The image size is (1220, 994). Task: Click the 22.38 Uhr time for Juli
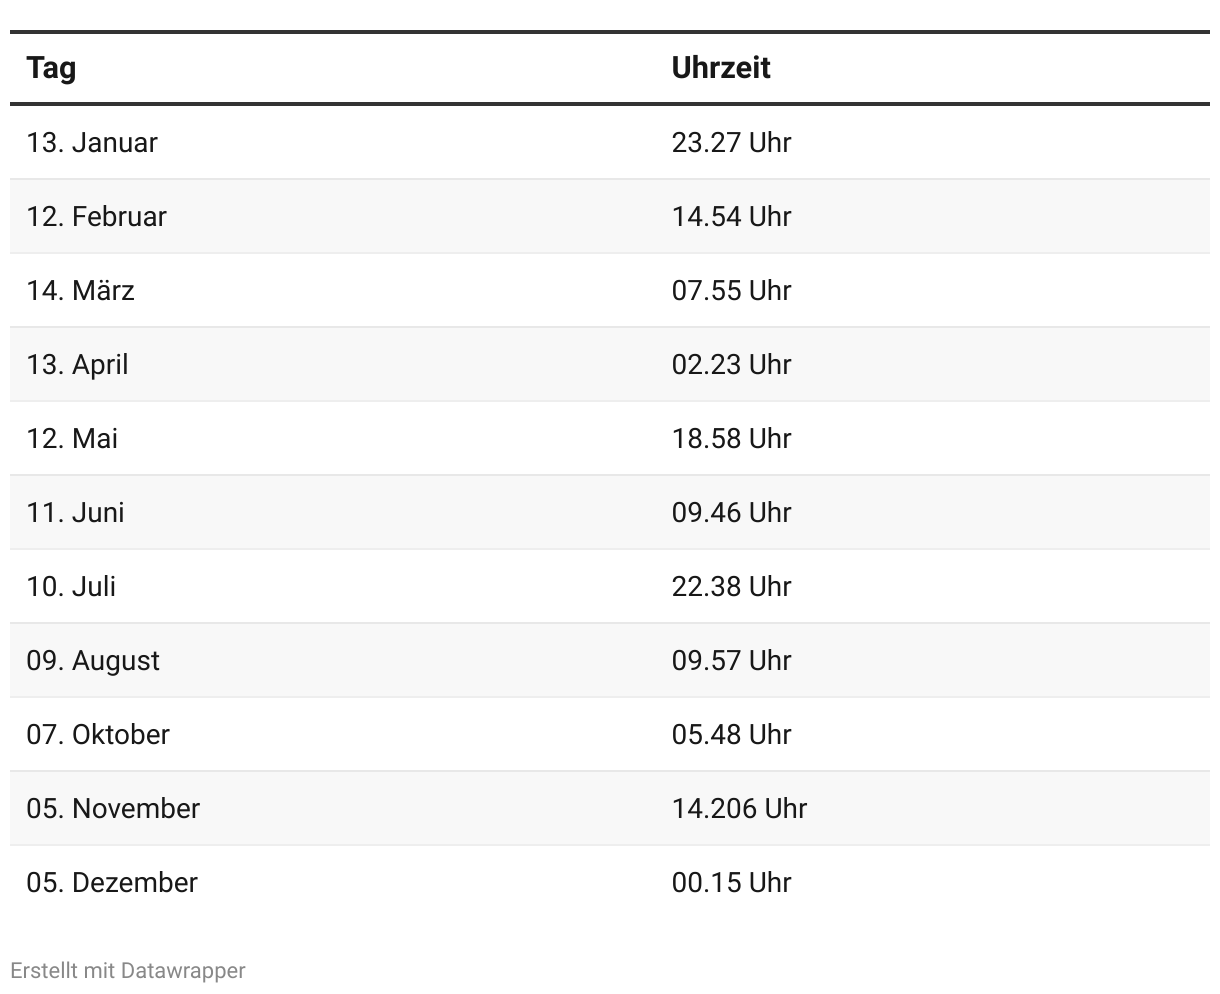731,586
